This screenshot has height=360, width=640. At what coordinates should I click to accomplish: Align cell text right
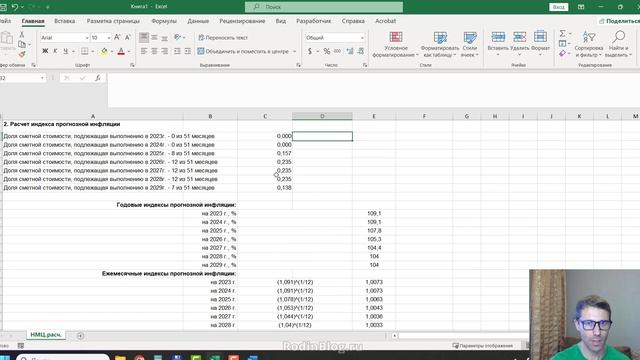click(x=164, y=51)
